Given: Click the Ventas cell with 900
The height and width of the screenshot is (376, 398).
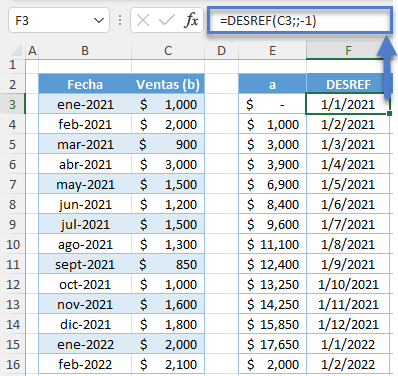Looking at the screenshot, I should pyautogui.click(x=168, y=144).
